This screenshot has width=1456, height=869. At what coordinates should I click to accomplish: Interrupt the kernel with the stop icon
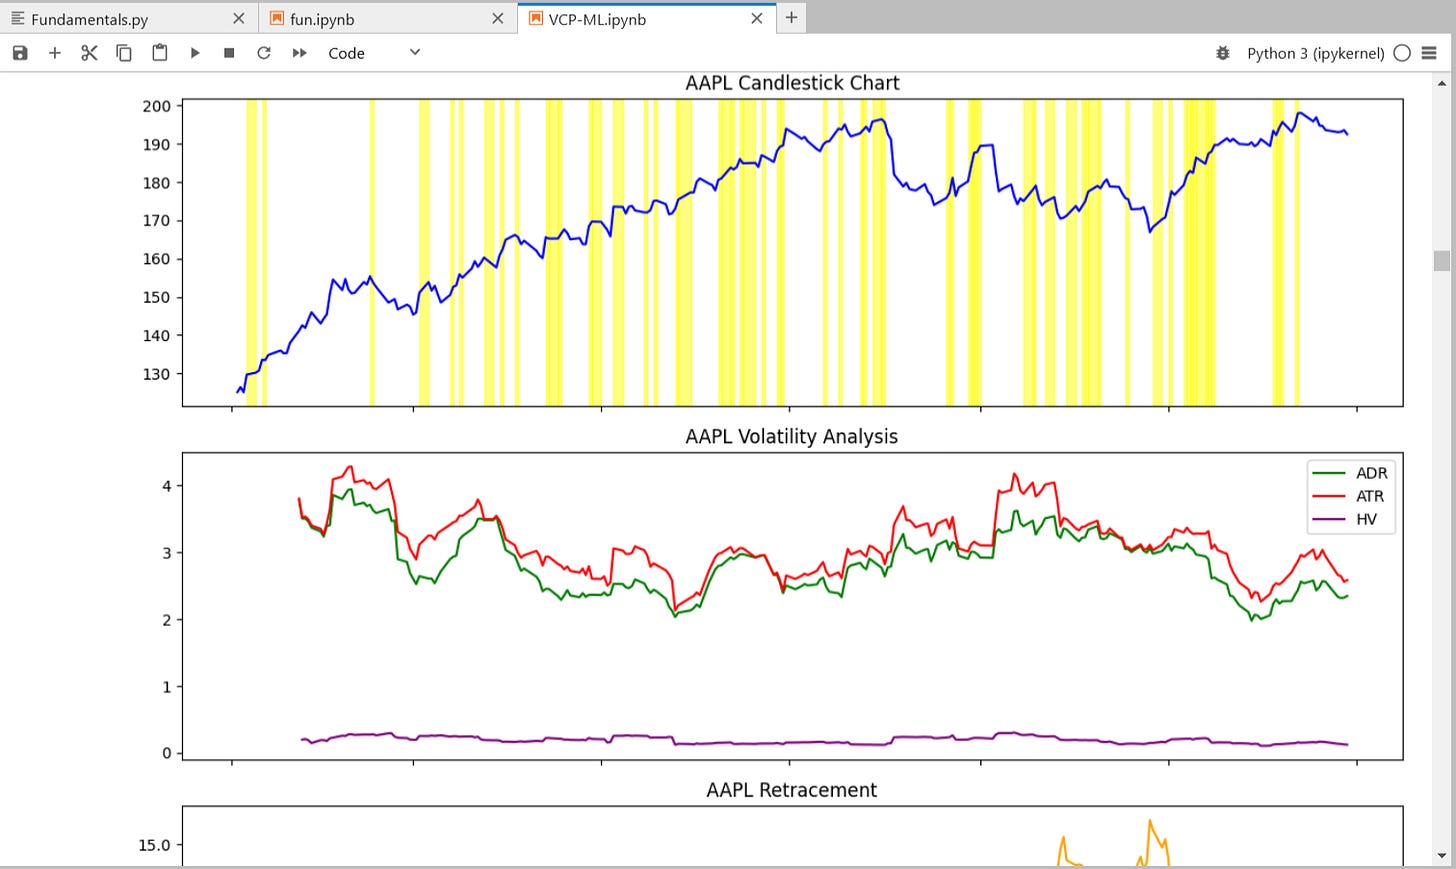229,53
